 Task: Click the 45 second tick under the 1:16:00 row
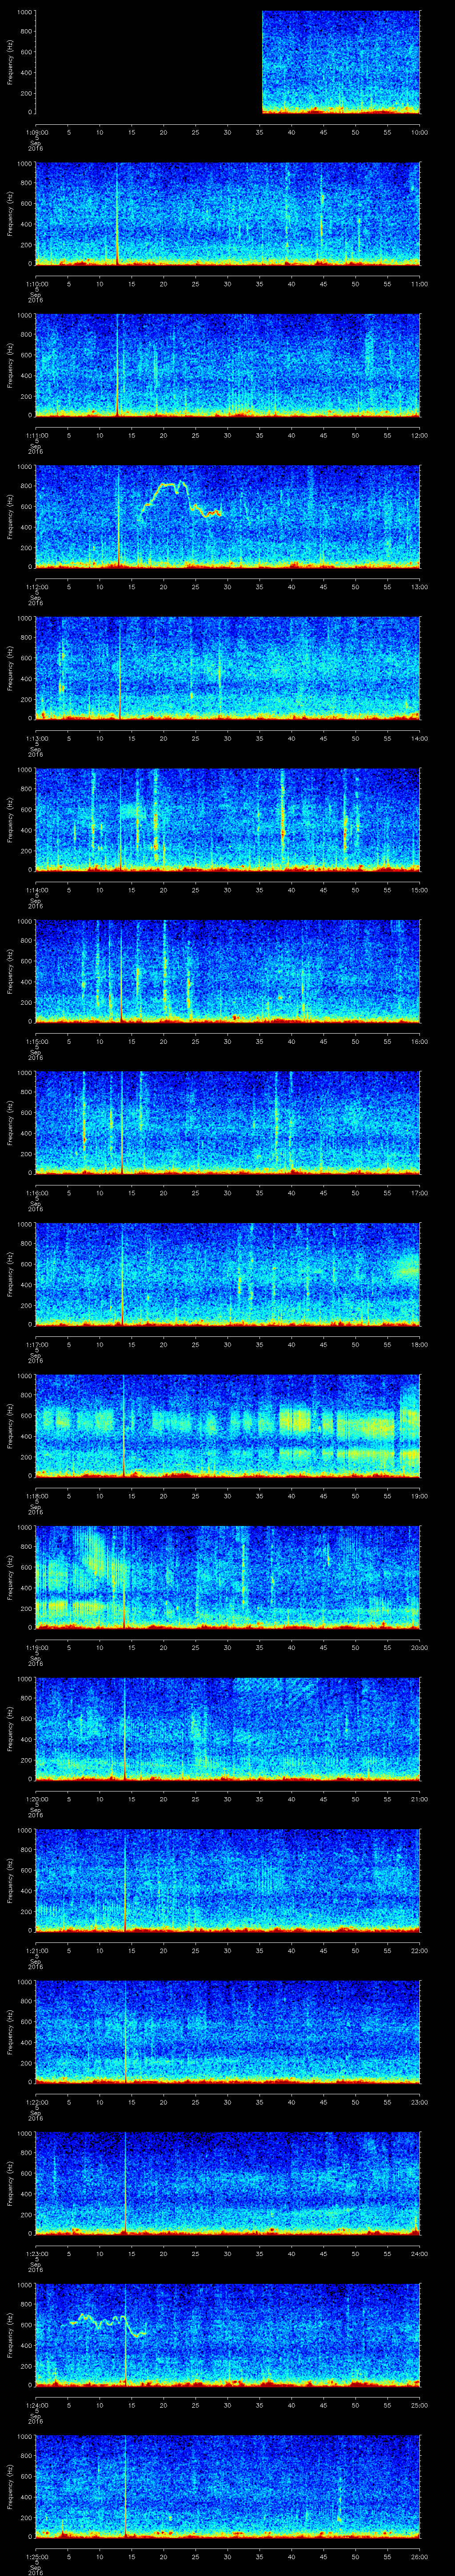[x=324, y=1193]
